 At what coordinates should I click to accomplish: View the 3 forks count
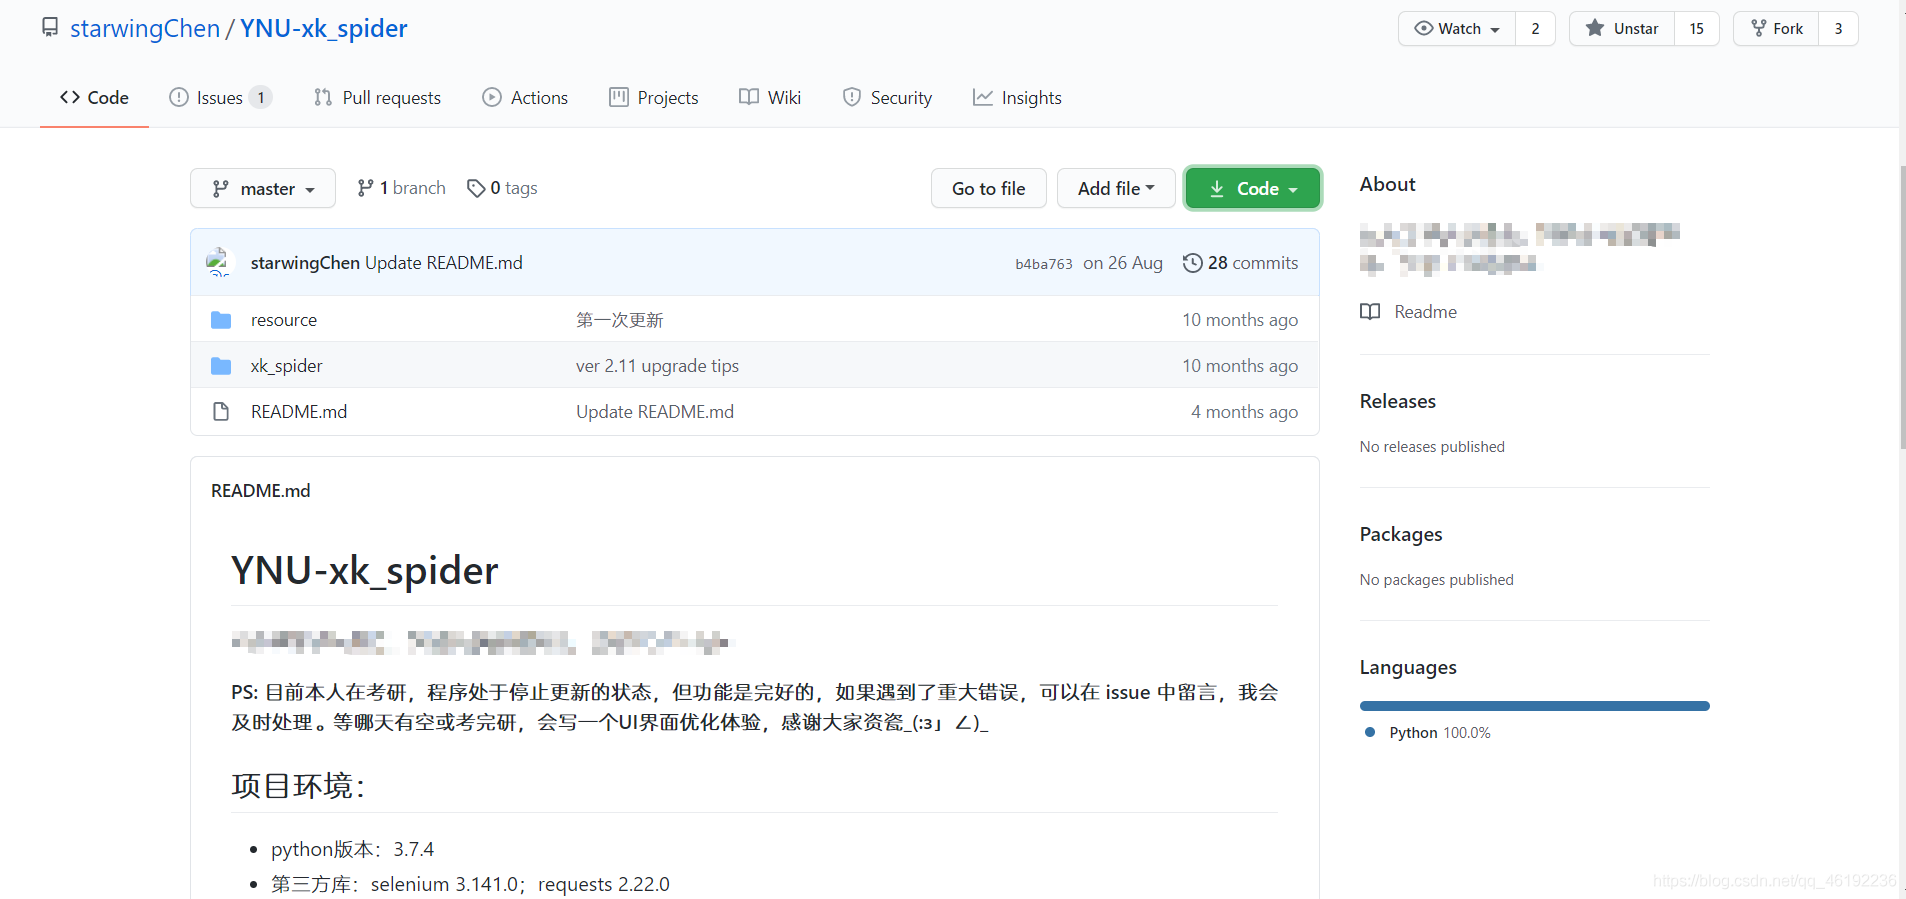click(1838, 29)
